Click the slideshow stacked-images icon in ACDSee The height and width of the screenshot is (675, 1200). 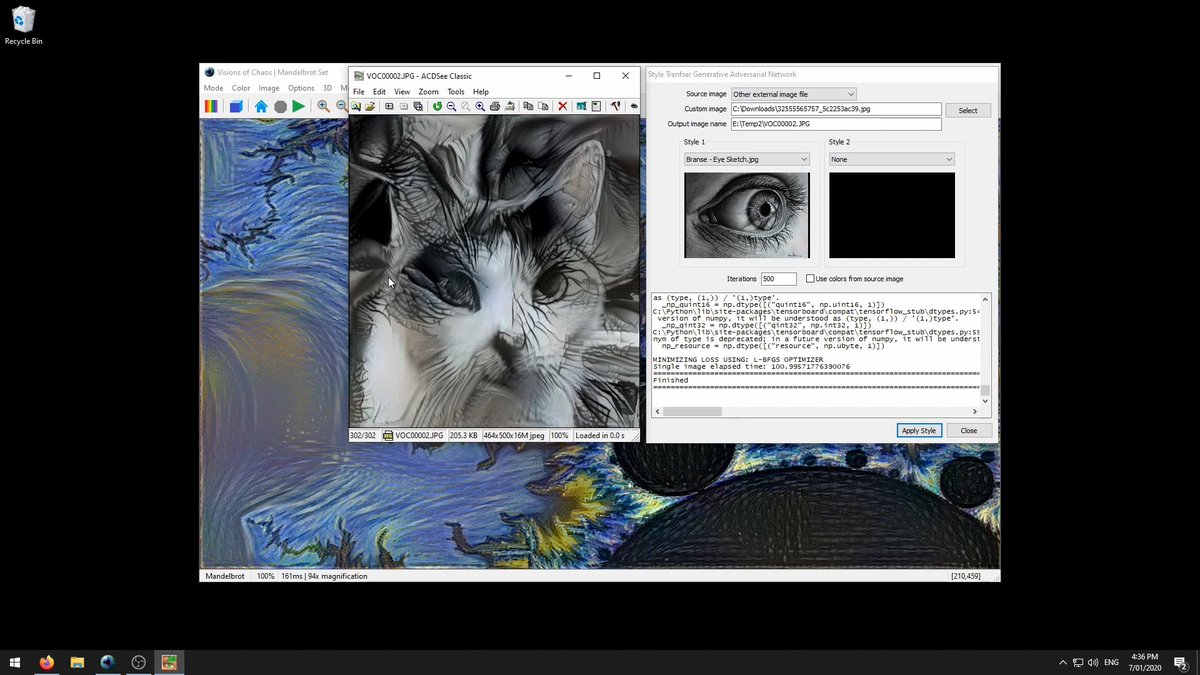pos(418,106)
